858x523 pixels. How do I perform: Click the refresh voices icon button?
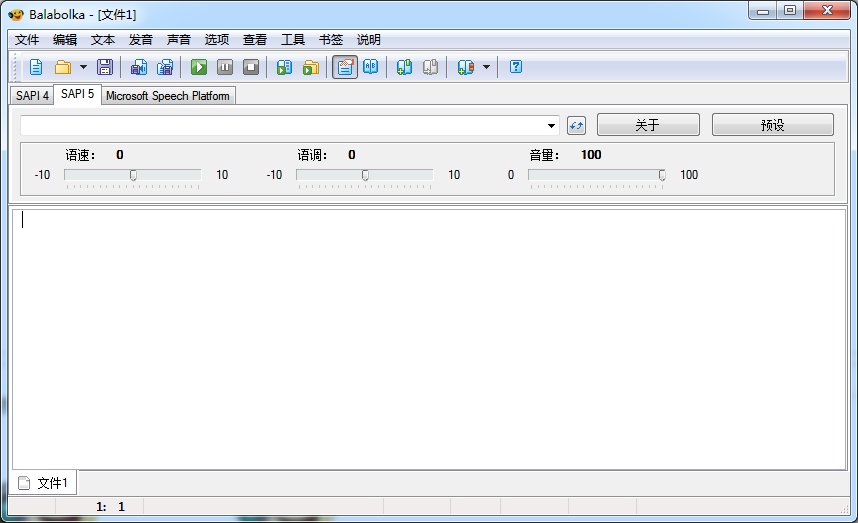576,125
